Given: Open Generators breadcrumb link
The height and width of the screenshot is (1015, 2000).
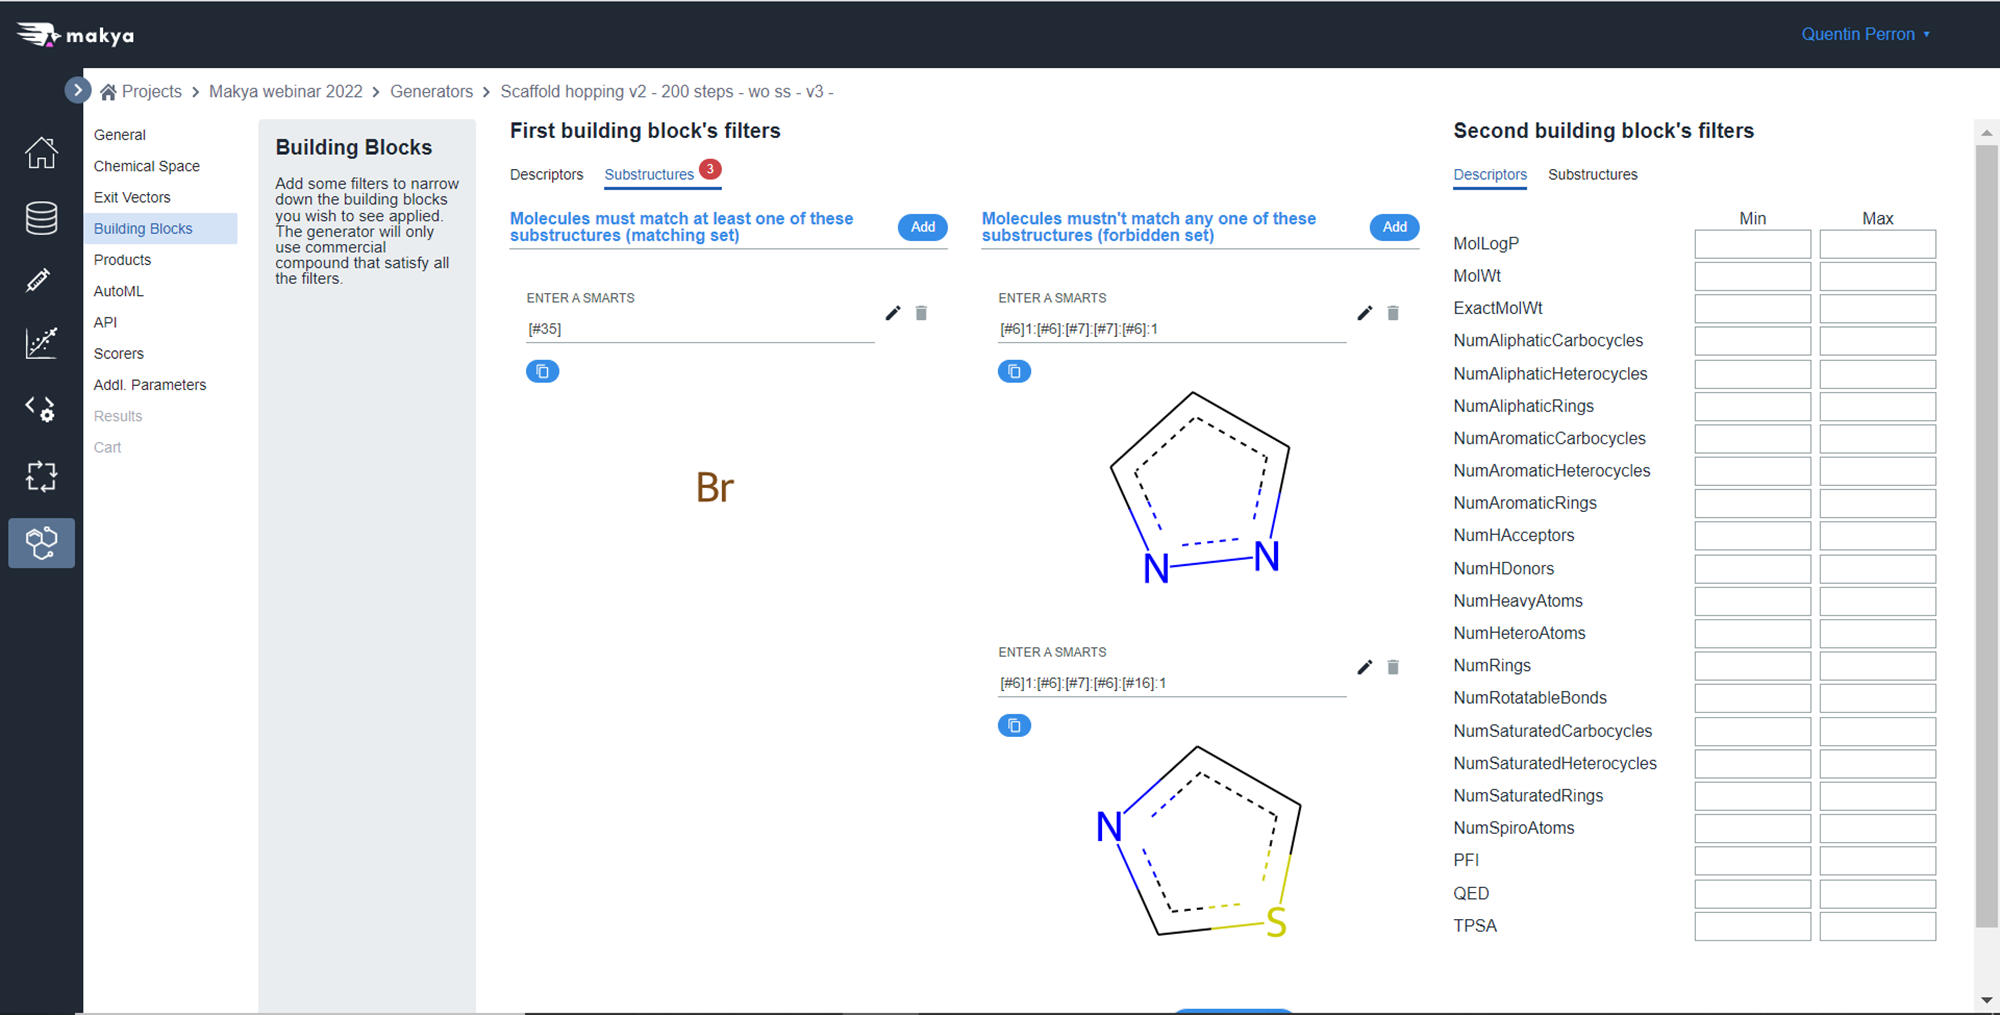Looking at the screenshot, I should (431, 91).
